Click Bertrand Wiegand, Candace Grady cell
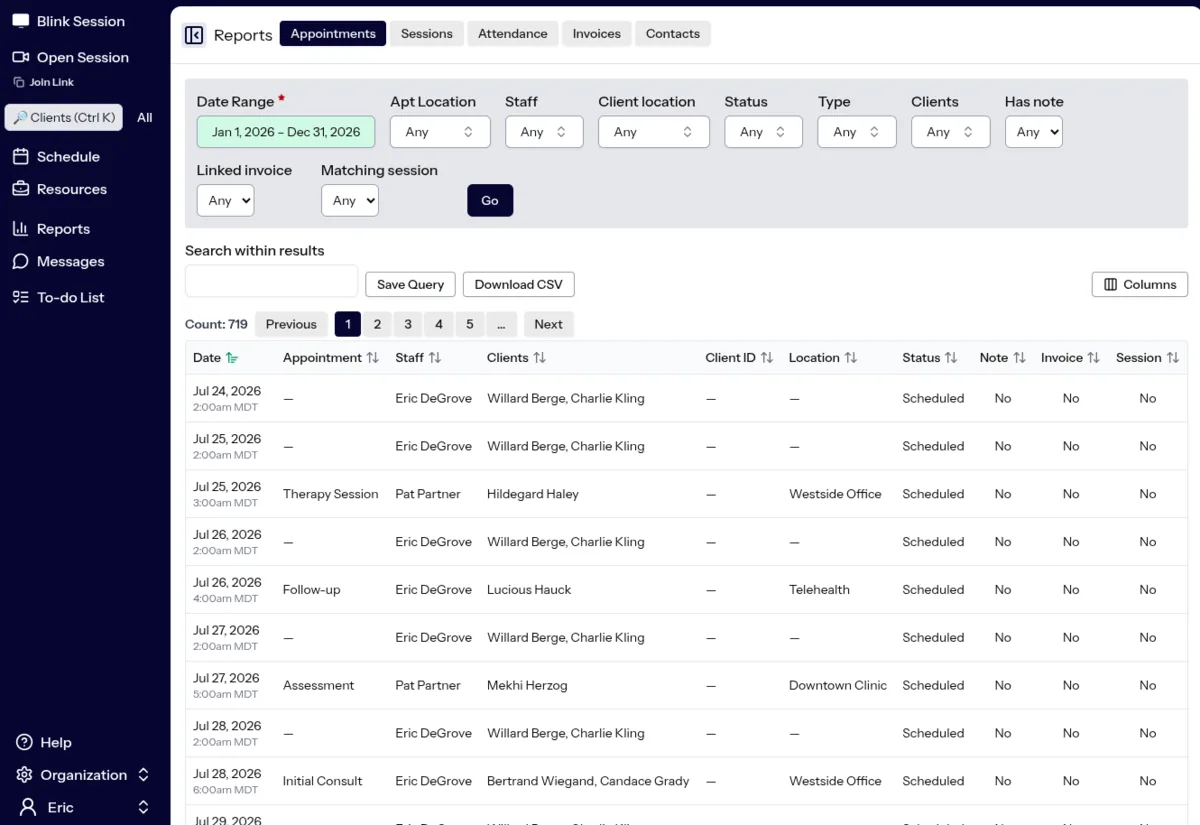 (x=588, y=781)
